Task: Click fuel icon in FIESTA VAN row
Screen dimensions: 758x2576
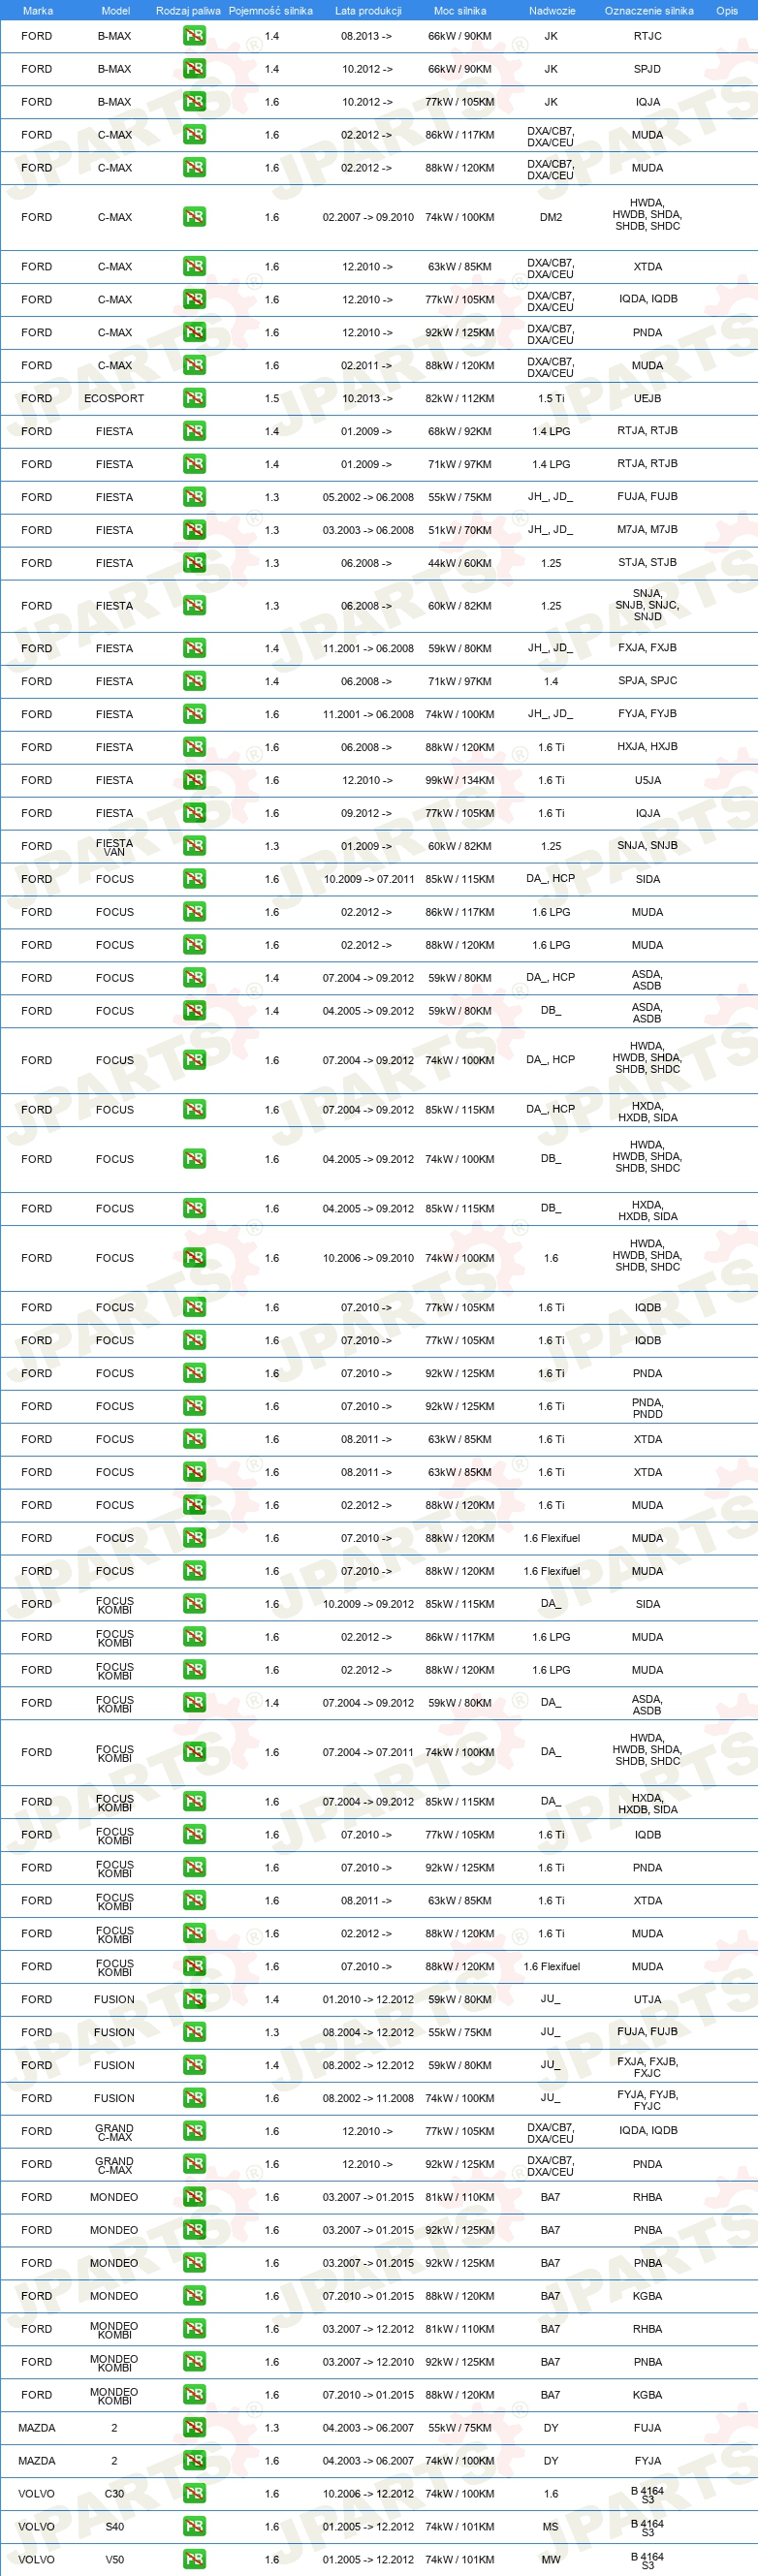Action: point(194,846)
